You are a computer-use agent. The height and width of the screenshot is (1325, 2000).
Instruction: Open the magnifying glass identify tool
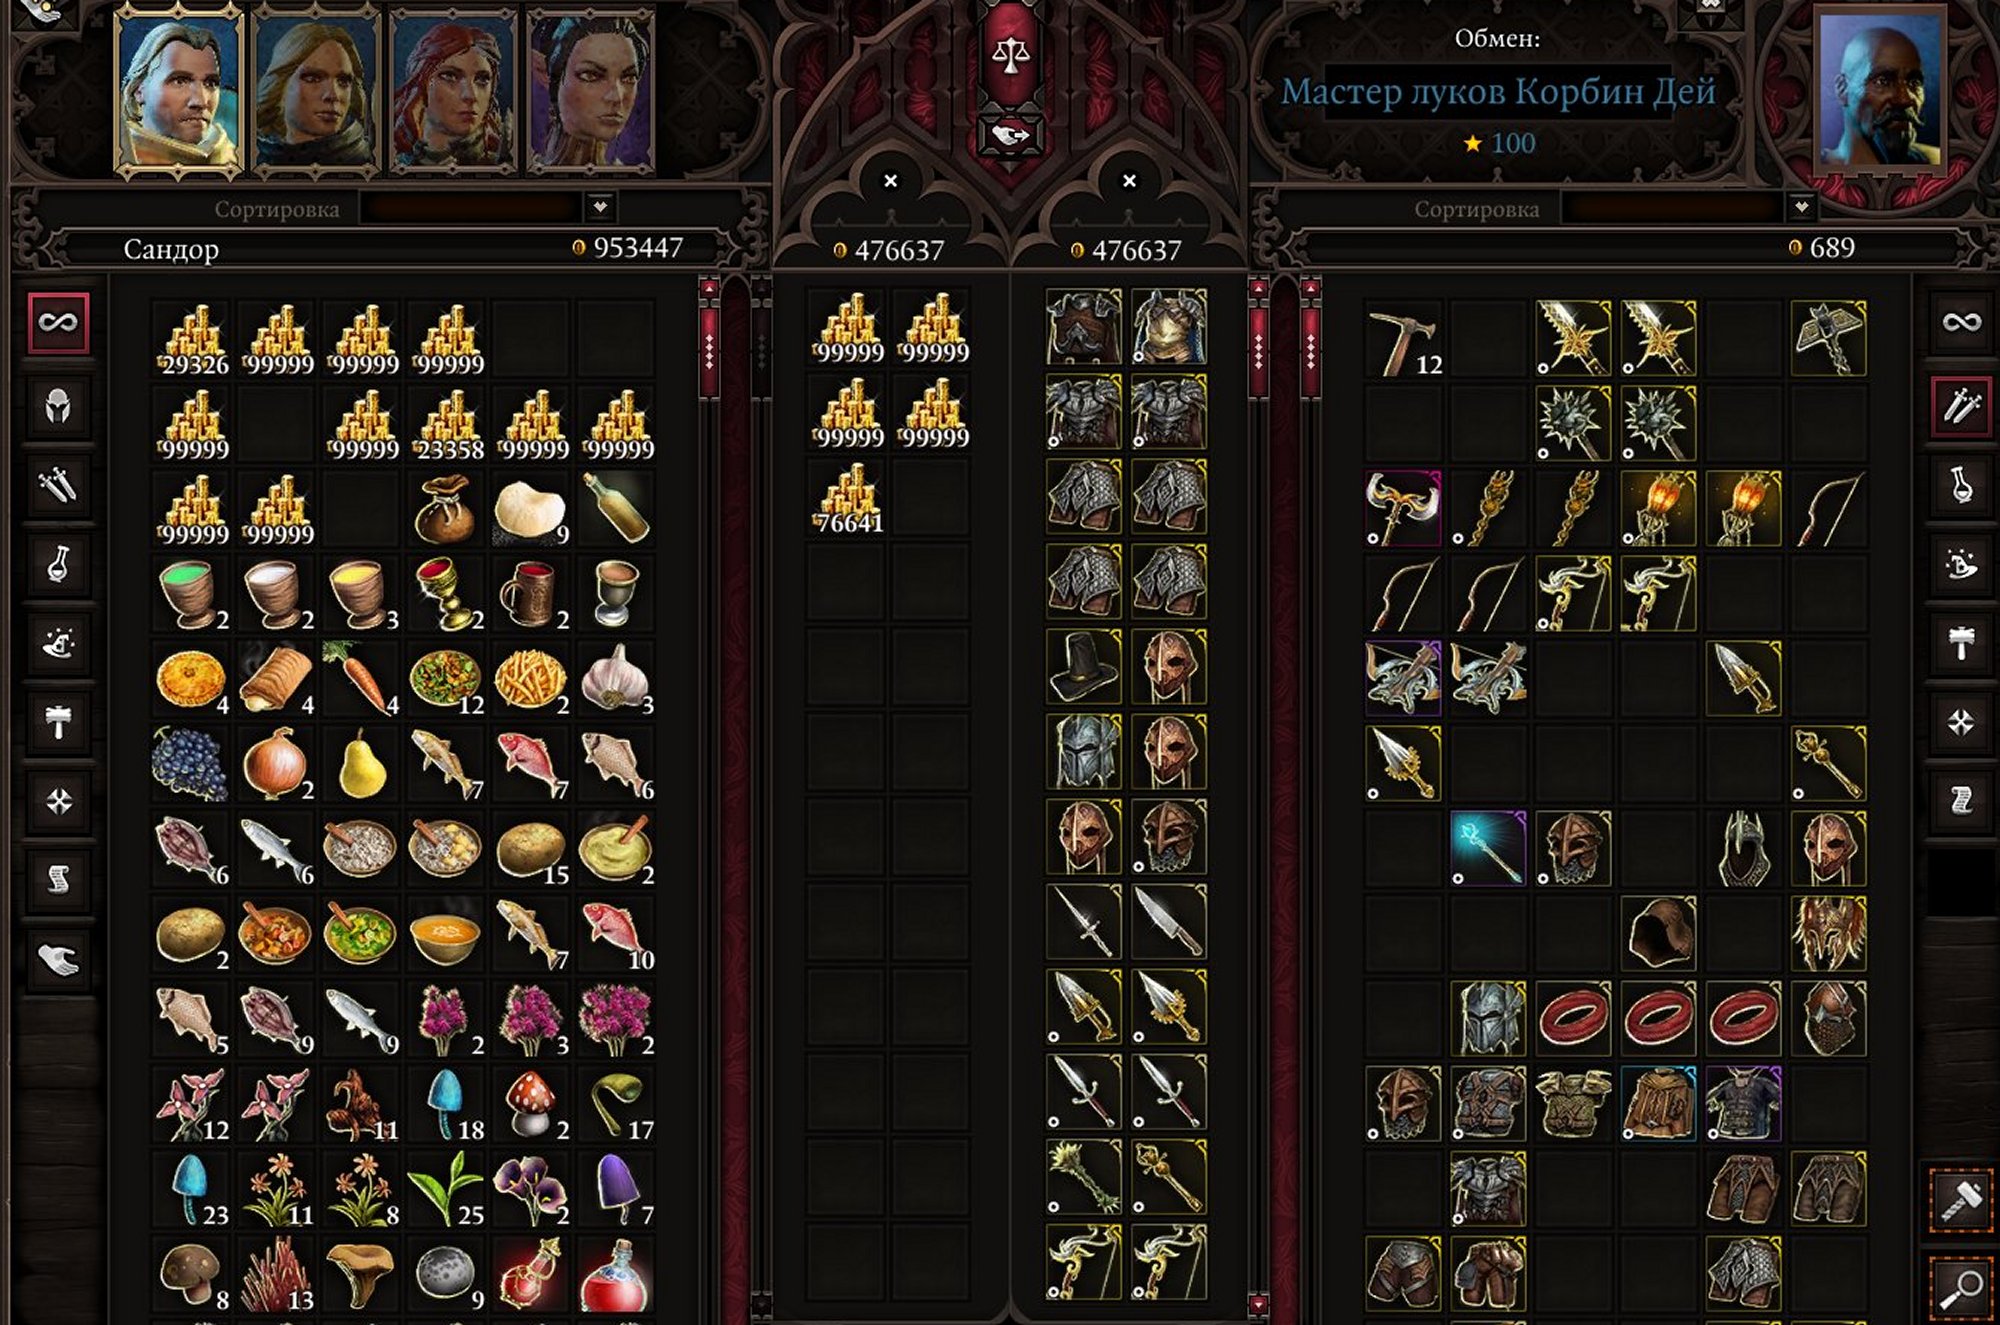[x=1962, y=1289]
